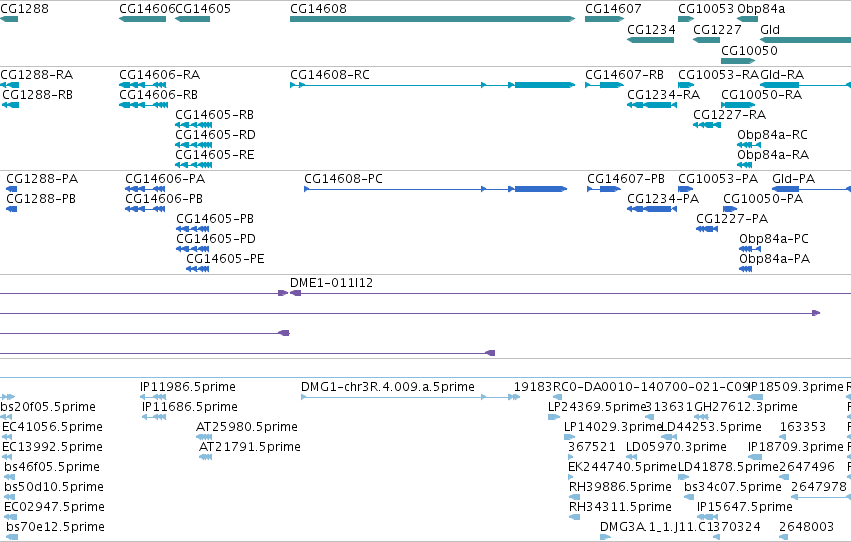Select the Gld-PA protein label
Screen dimensions: 851x542
[793, 179]
